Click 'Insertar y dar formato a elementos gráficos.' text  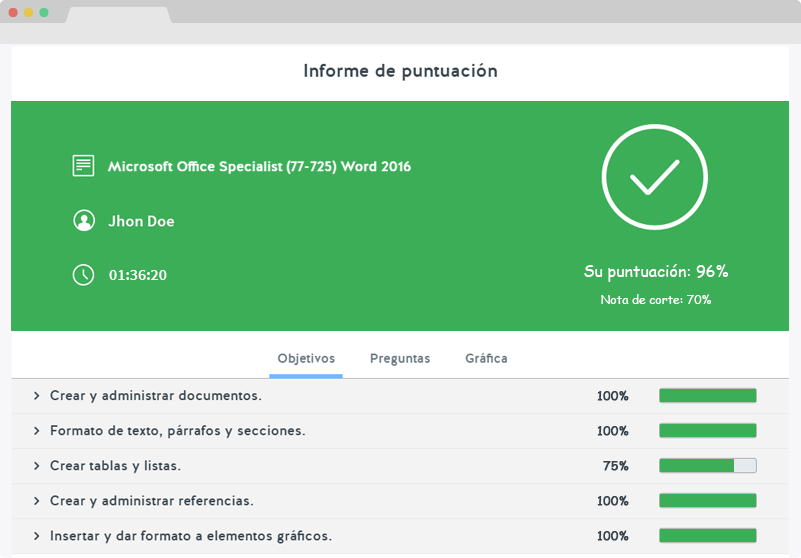191,536
